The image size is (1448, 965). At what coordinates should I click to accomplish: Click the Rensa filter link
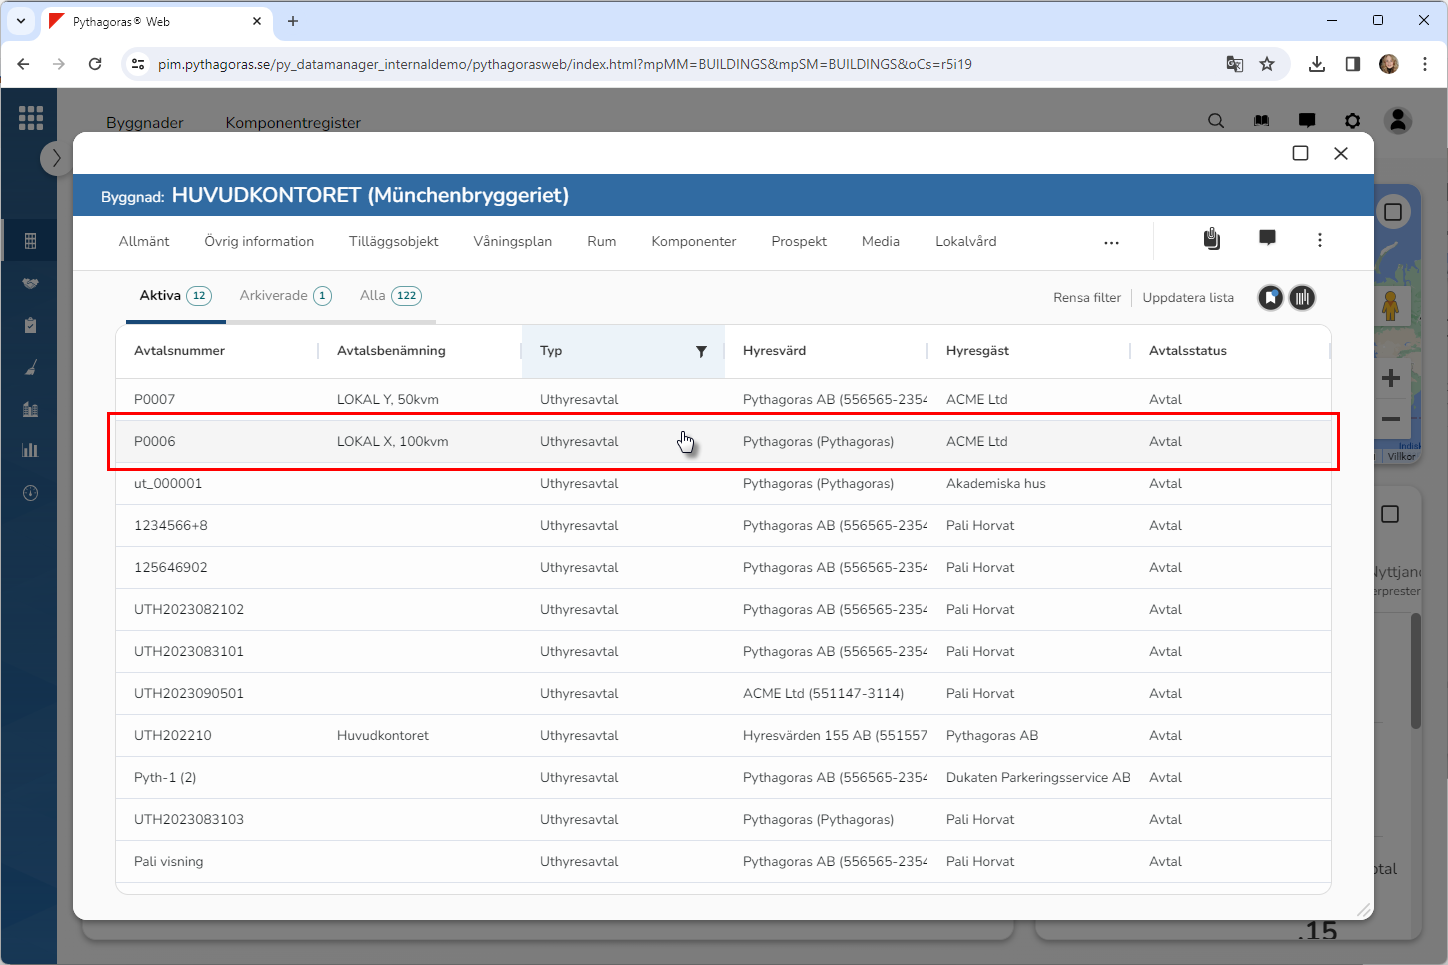click(1086, 298)
